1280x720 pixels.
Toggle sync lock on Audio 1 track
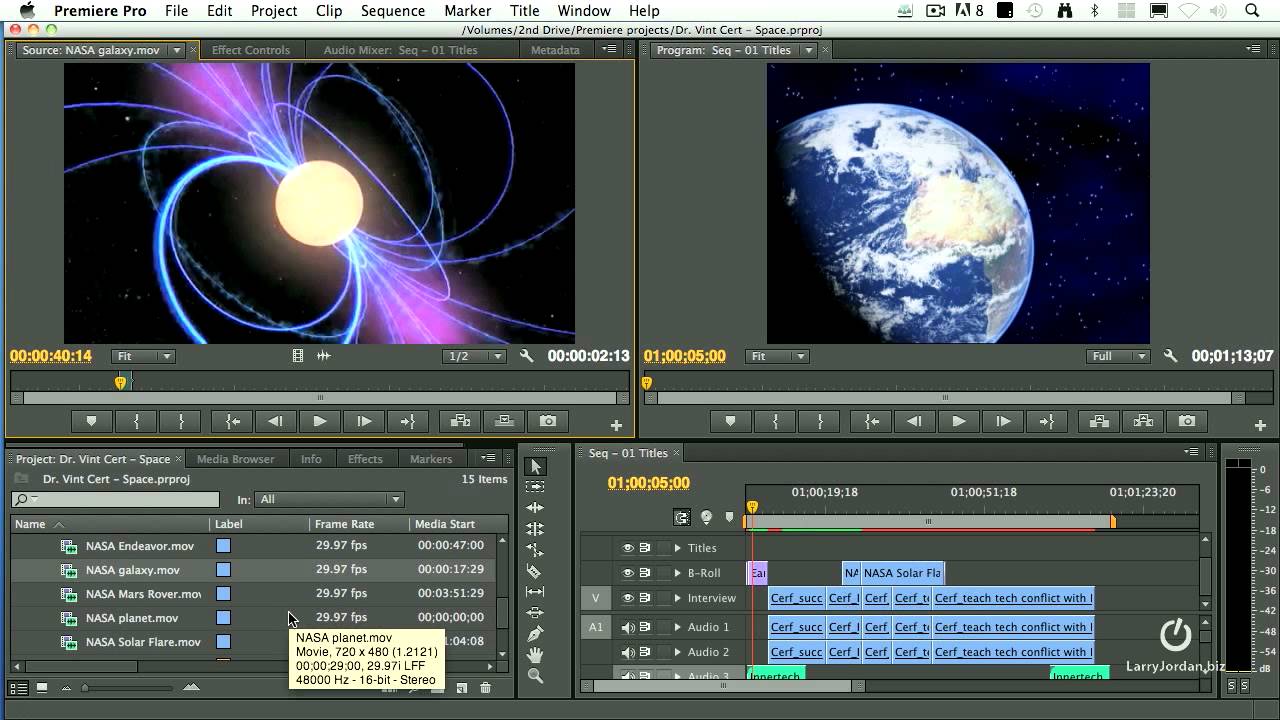click(x=645, y=627)
